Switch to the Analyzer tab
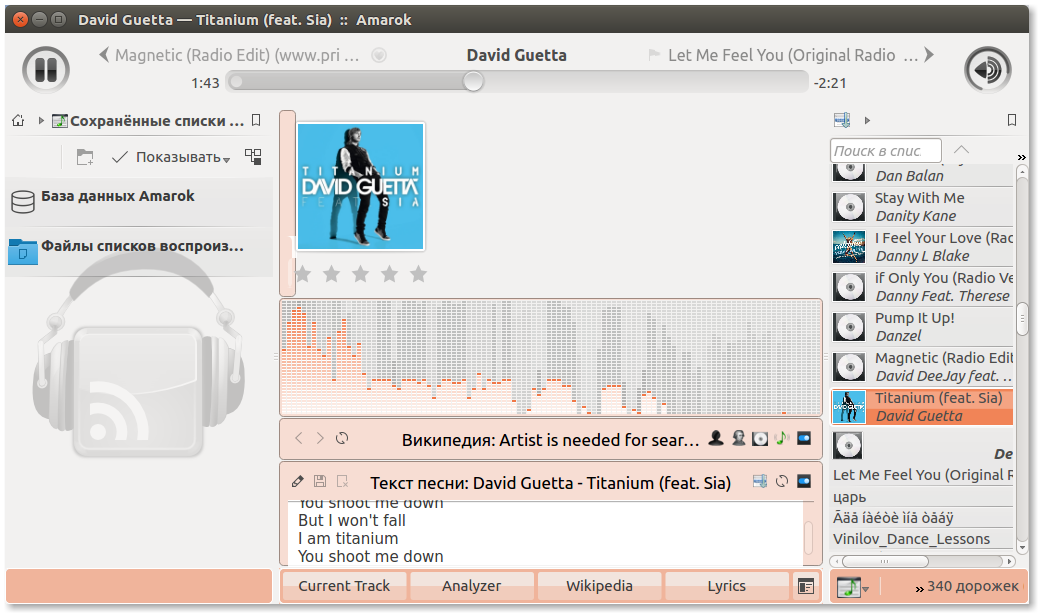The width and height of the screenshot is (1038, 613). (471, 586)
